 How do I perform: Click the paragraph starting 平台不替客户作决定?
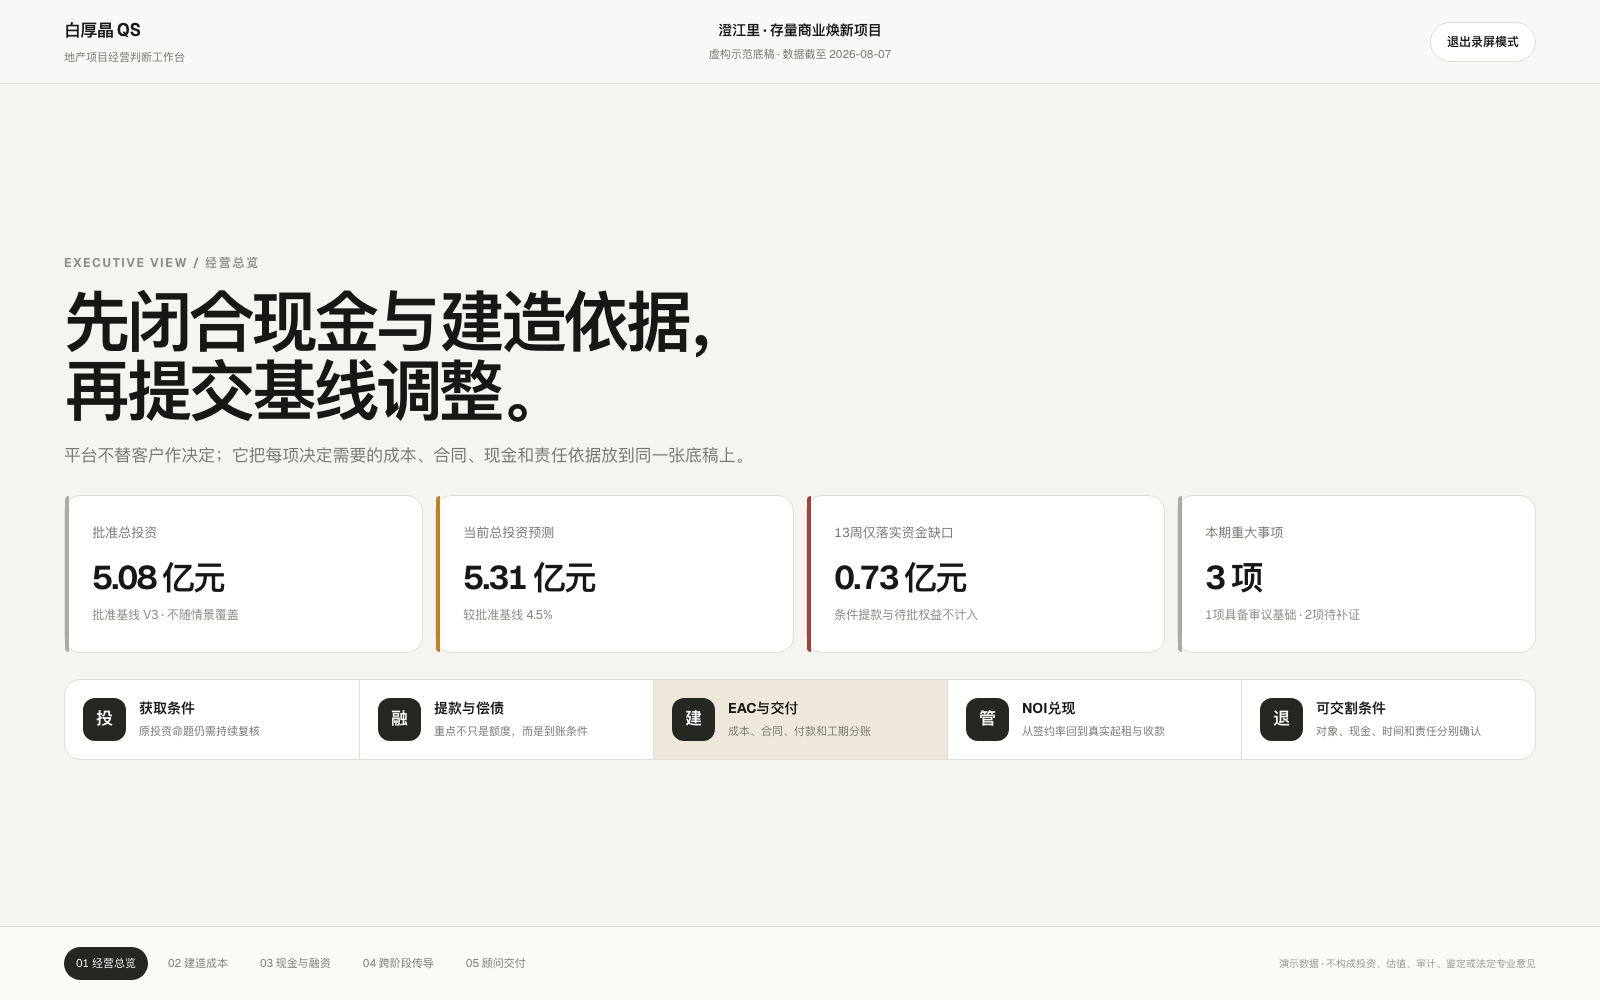pyautogui.click(x=408, y=455)
